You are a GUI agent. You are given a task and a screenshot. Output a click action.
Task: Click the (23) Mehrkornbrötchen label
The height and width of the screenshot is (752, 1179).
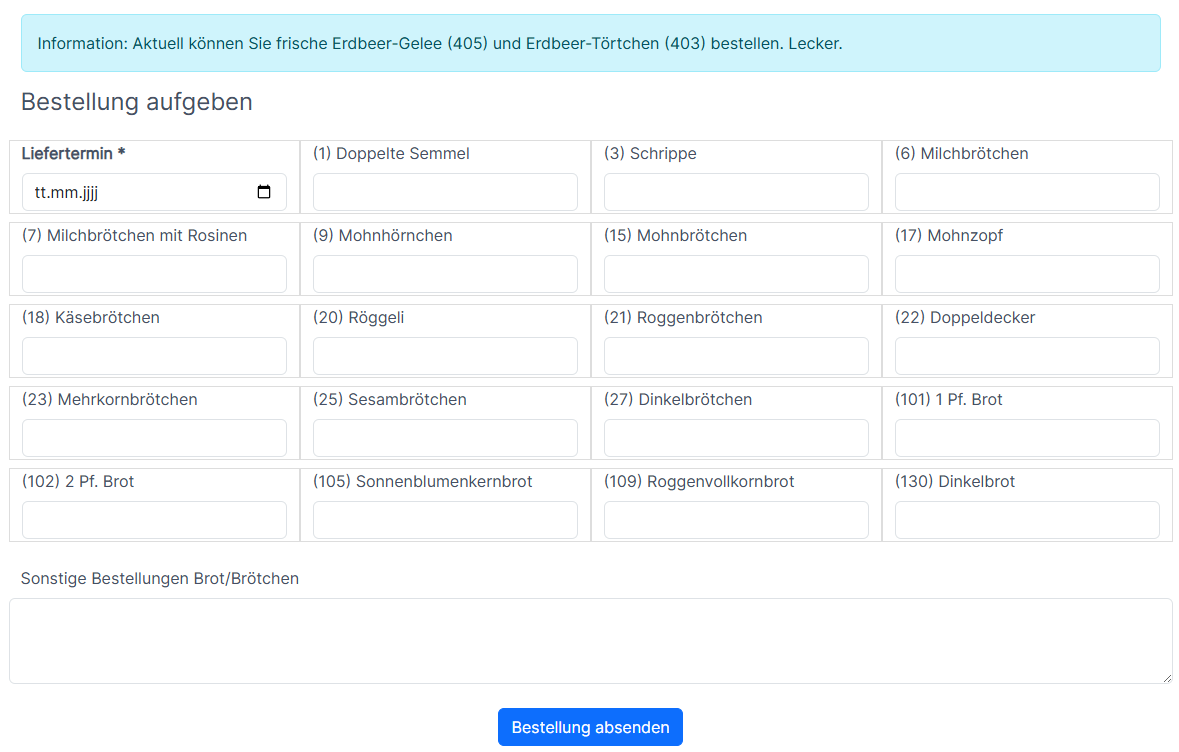[x=110, y=399]
